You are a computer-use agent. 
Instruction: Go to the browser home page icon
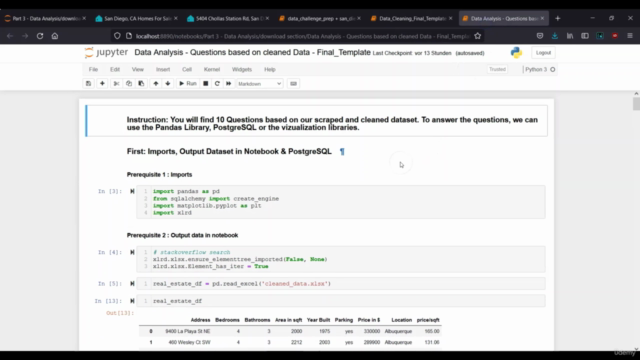coord(55,36)
